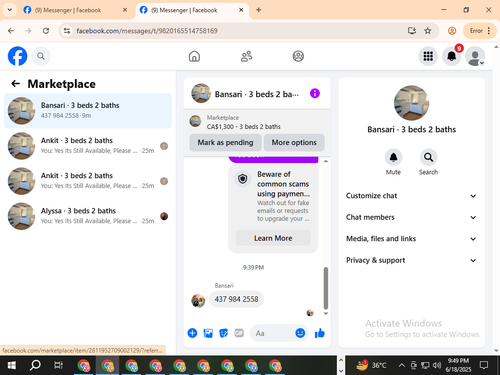This screenshot has width=500, height=375.
Task: Open Marketplace listing CA$1,300 link
Action: click(x=243, y=127)
